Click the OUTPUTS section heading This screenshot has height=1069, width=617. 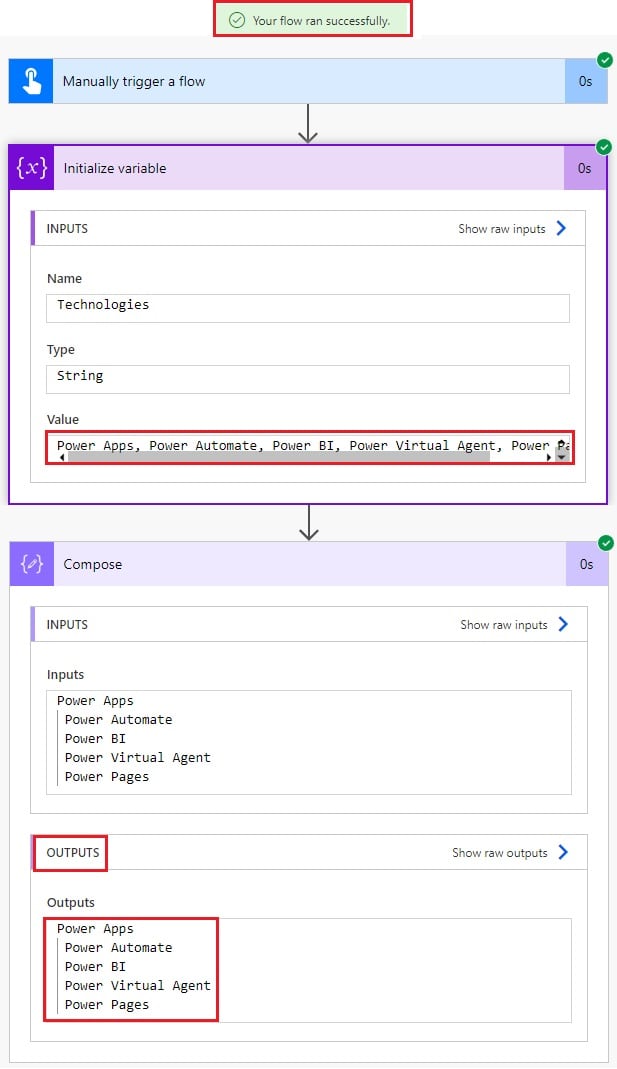(x=72, y=853)
